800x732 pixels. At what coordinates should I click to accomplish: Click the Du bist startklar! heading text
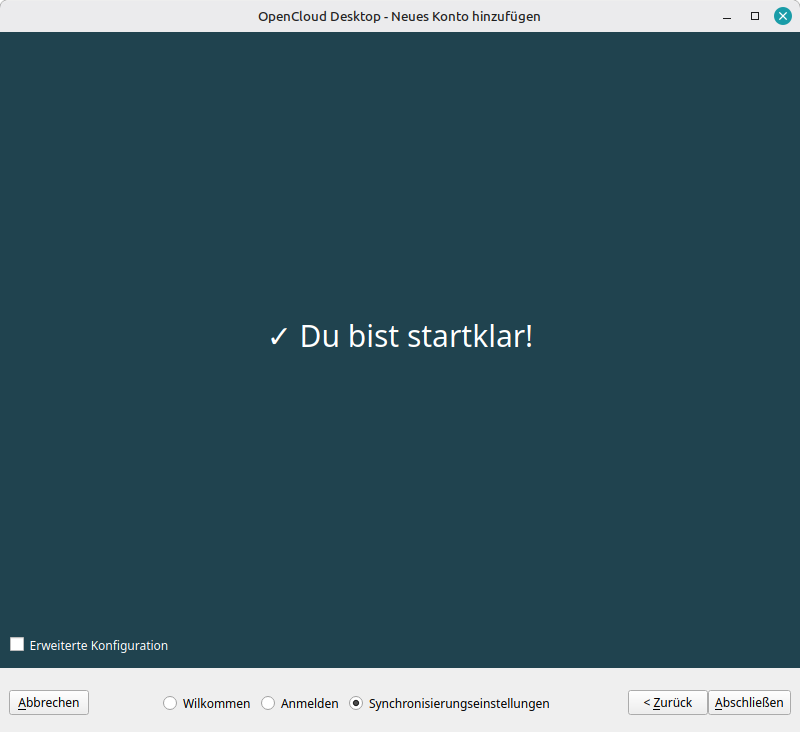(x=416, y=337)
